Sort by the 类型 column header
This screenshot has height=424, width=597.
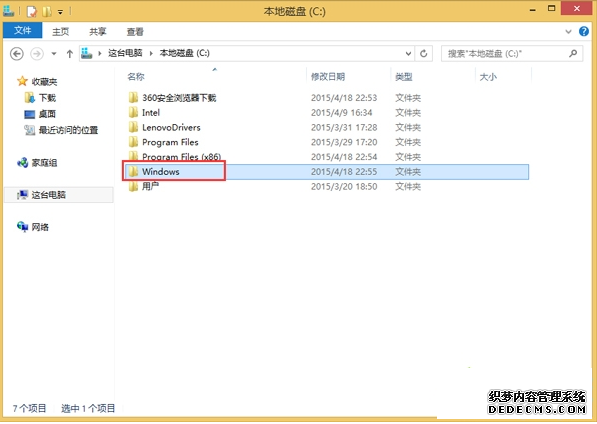point(404,77)
